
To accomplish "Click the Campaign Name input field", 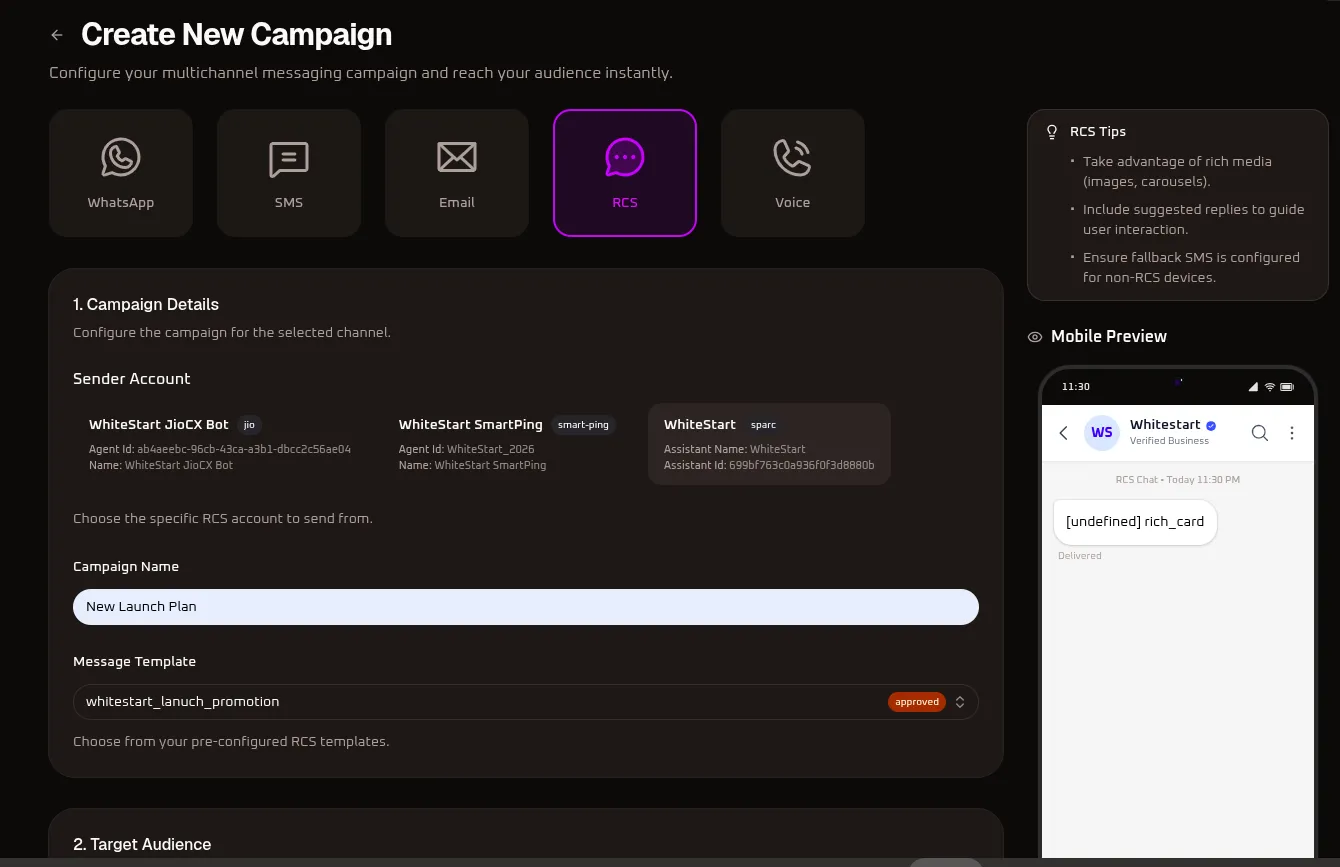I will tap(526, 607).
